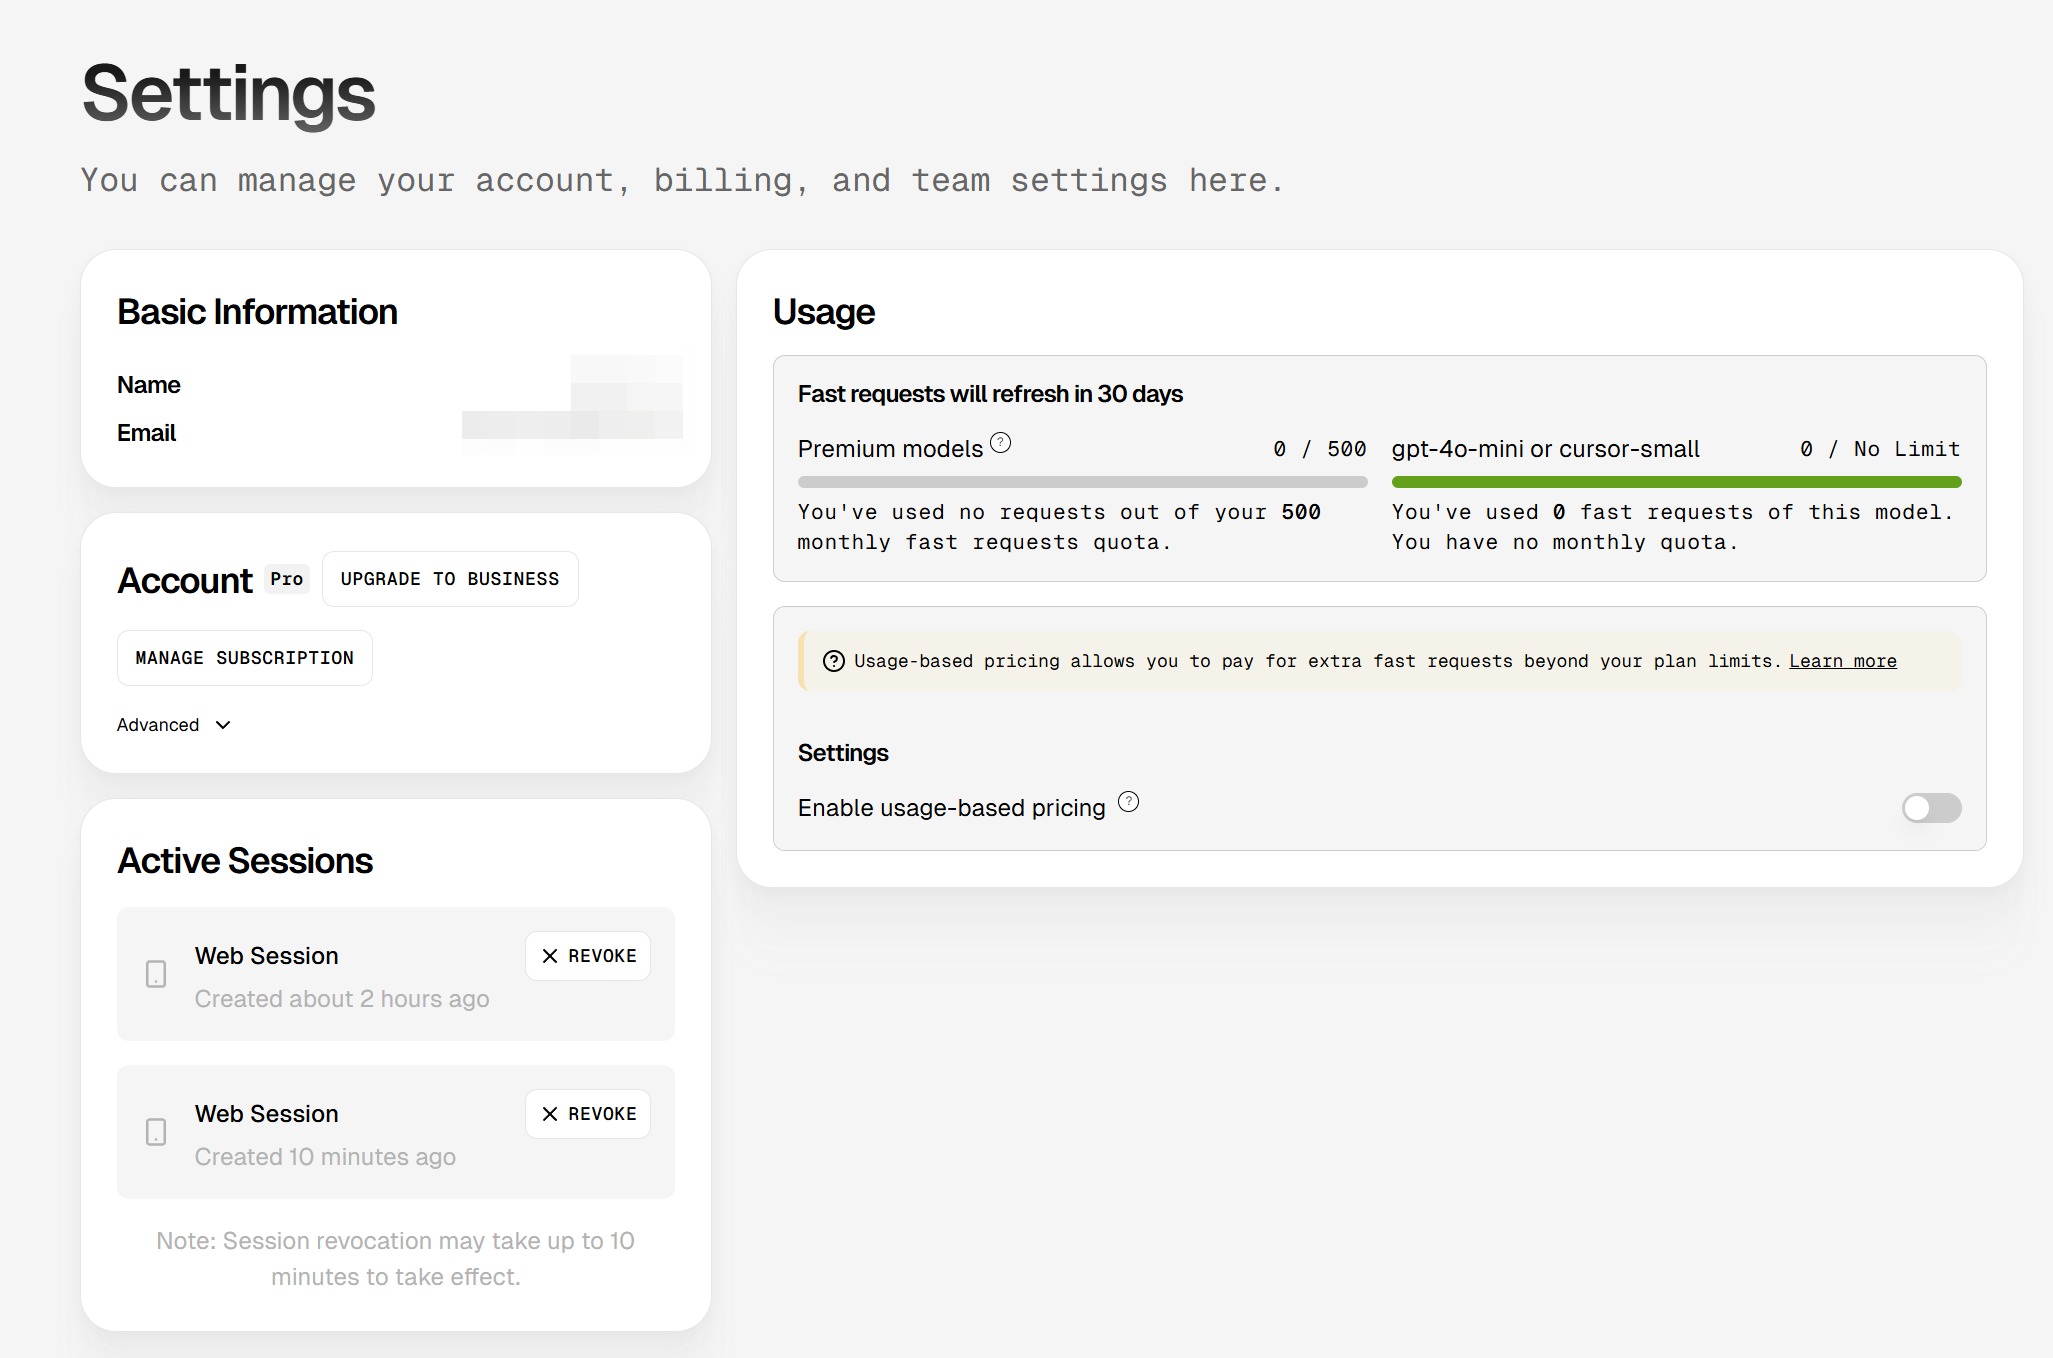Screen dimensions: 2053x1358
Task: Enable the usage-based pricing toggle
Action: pyautogui.click(x=1930, y=808)
